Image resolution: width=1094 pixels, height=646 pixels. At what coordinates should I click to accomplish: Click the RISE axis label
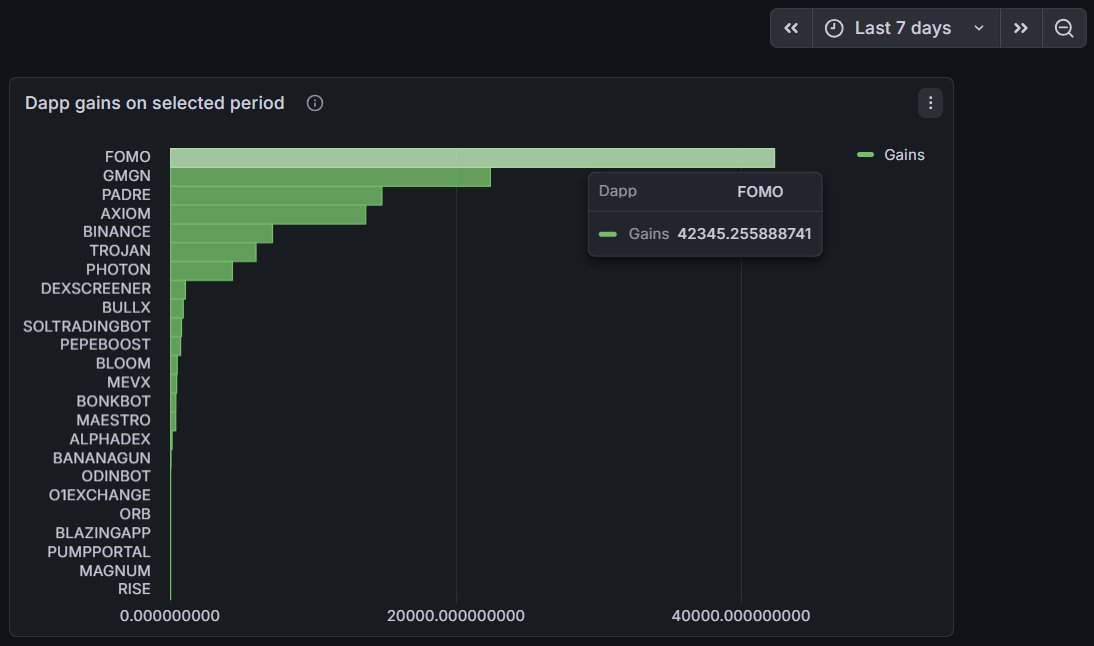click(134, 589)
